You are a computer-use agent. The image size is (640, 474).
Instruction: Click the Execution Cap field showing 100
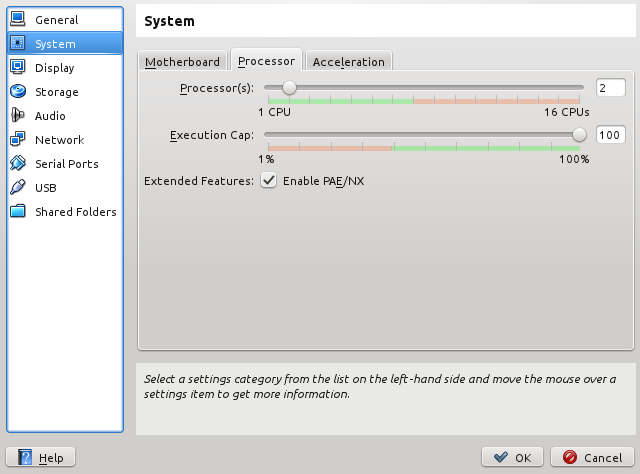[x=611, y=135]
